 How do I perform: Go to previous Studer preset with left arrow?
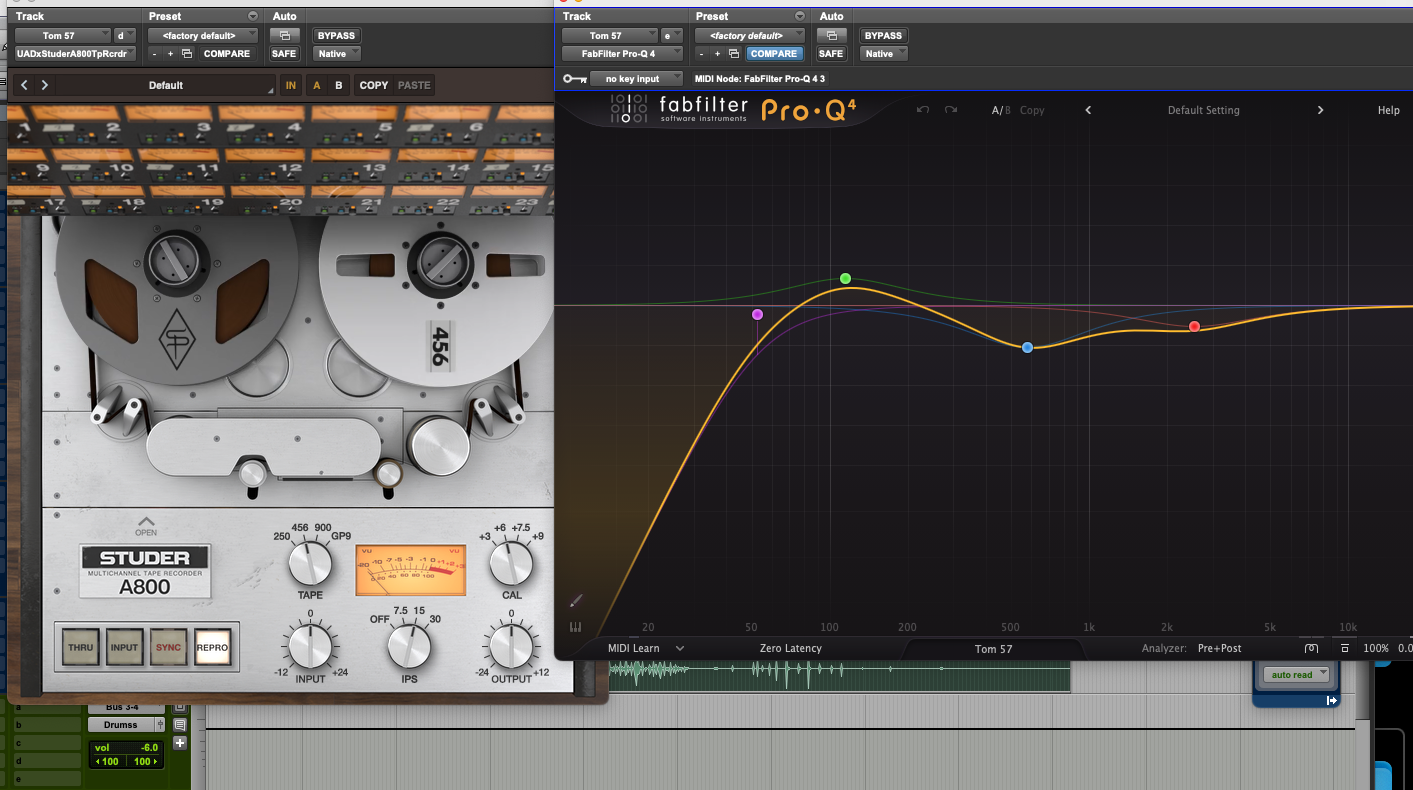25,85
